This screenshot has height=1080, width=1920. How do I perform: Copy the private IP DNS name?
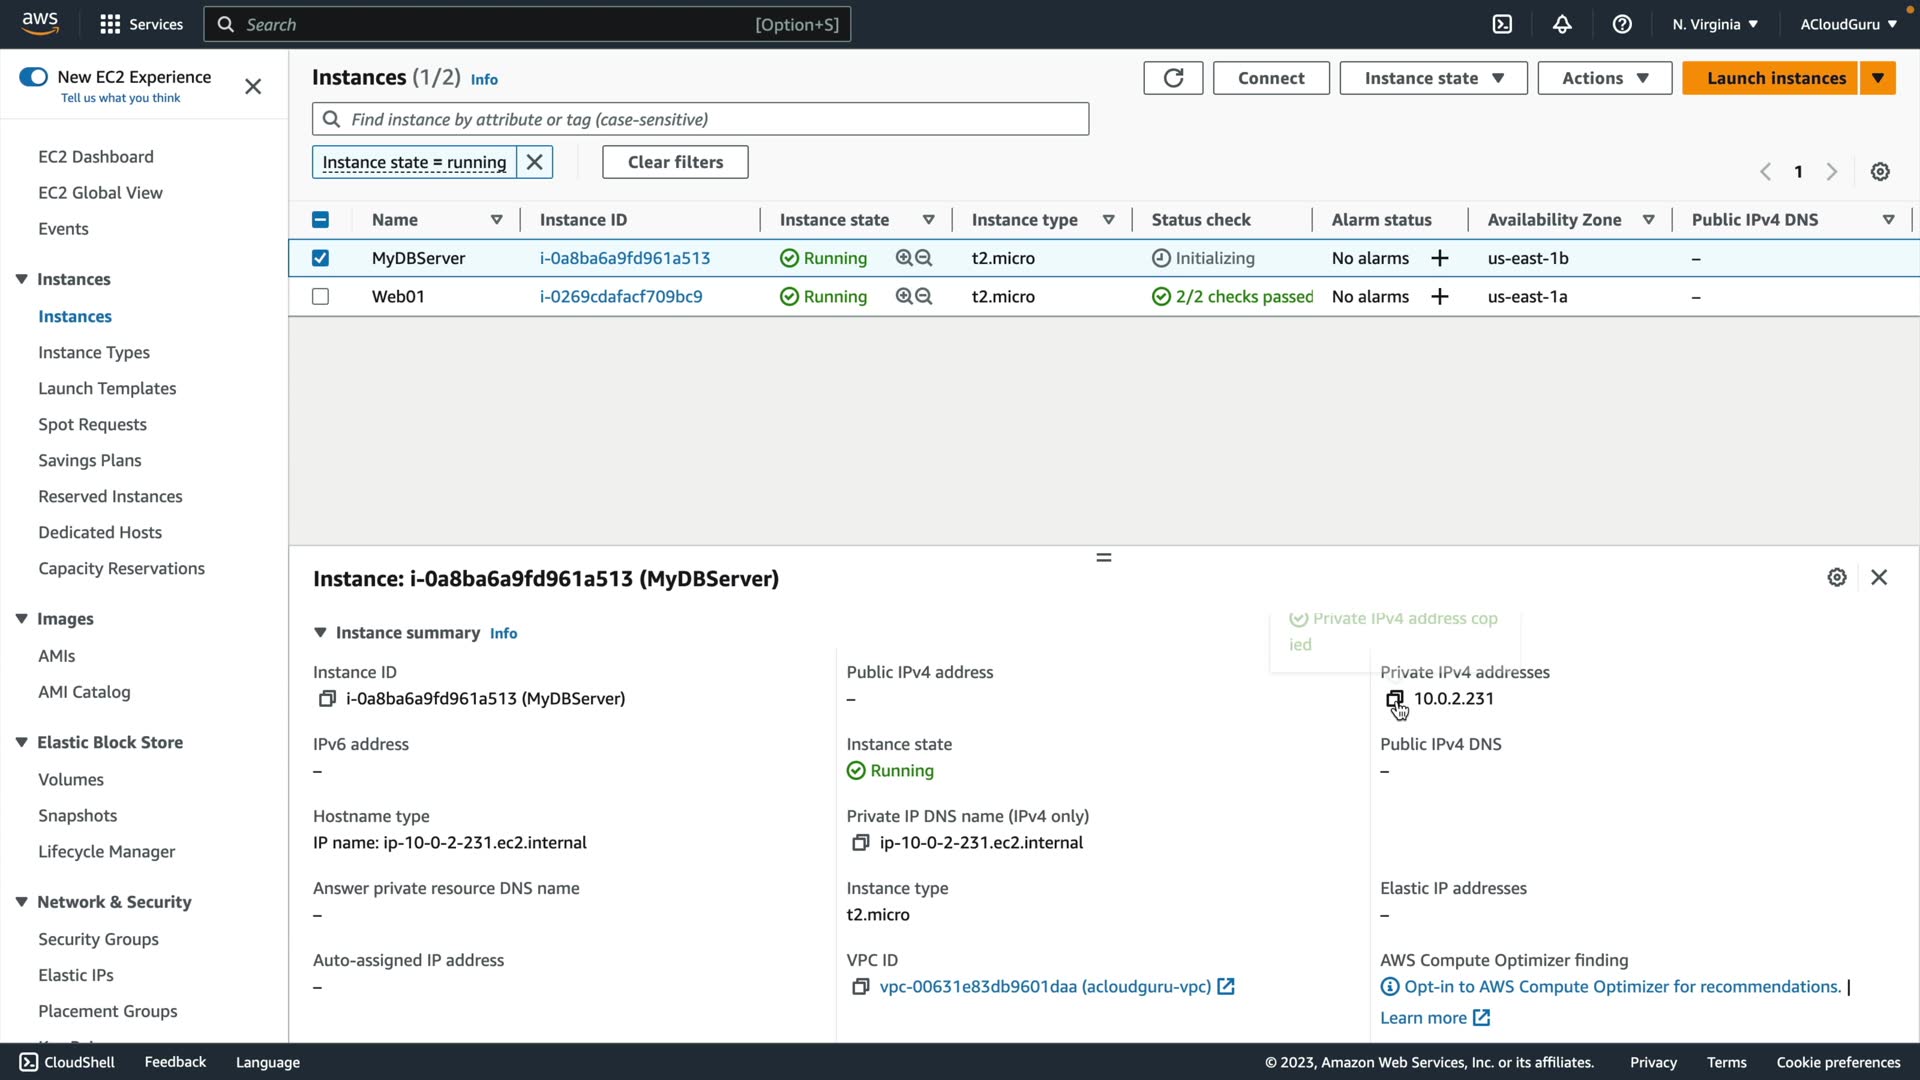pyautogui.click(x=860, y=843)
